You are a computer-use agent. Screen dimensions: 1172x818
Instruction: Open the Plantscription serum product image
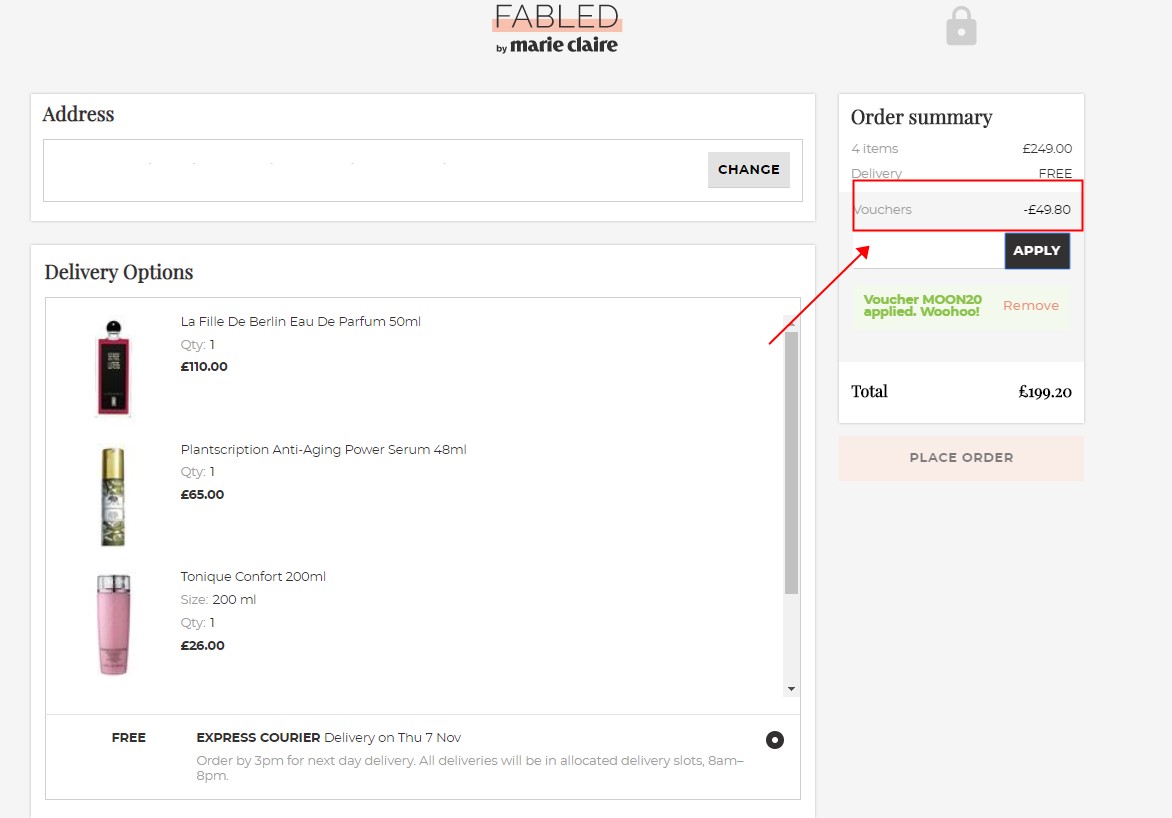[113, 496]
